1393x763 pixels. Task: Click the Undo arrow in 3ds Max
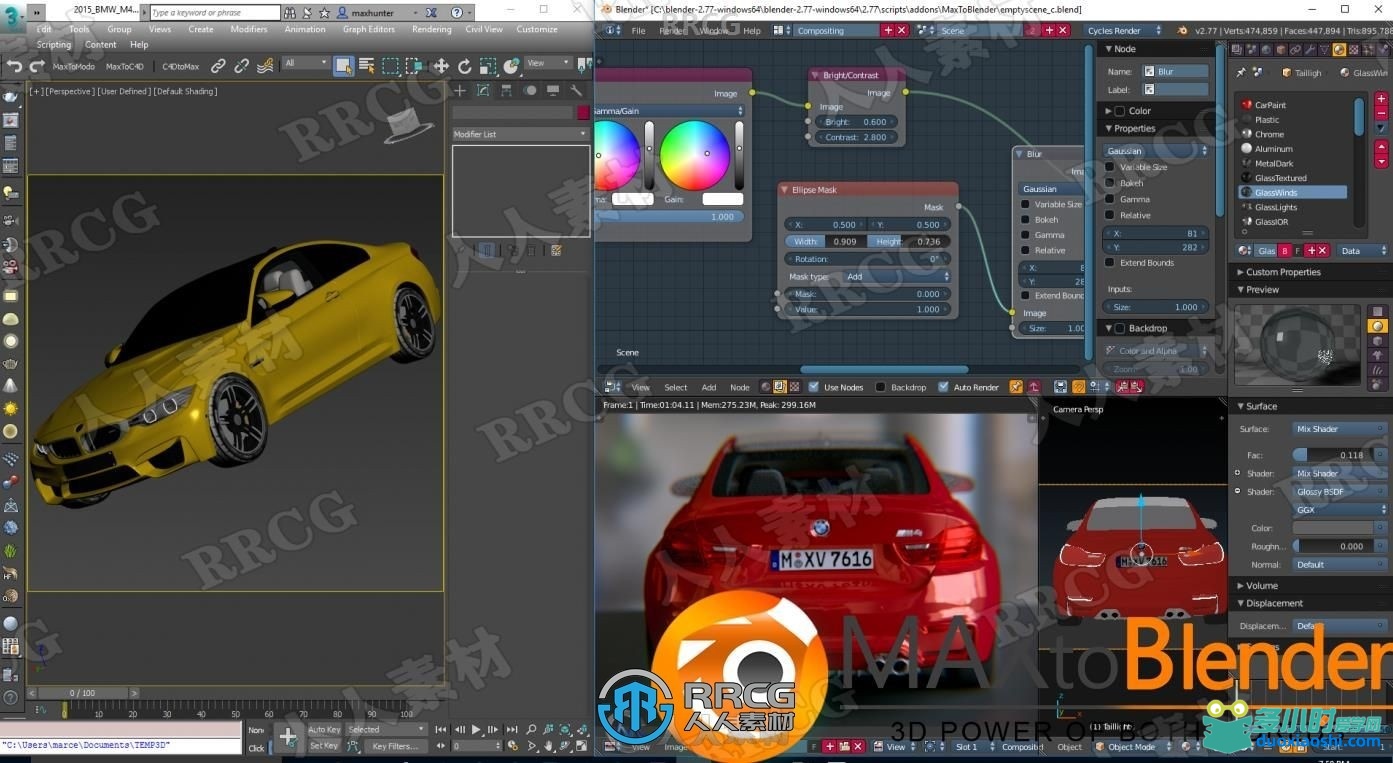tap(14, 66)
